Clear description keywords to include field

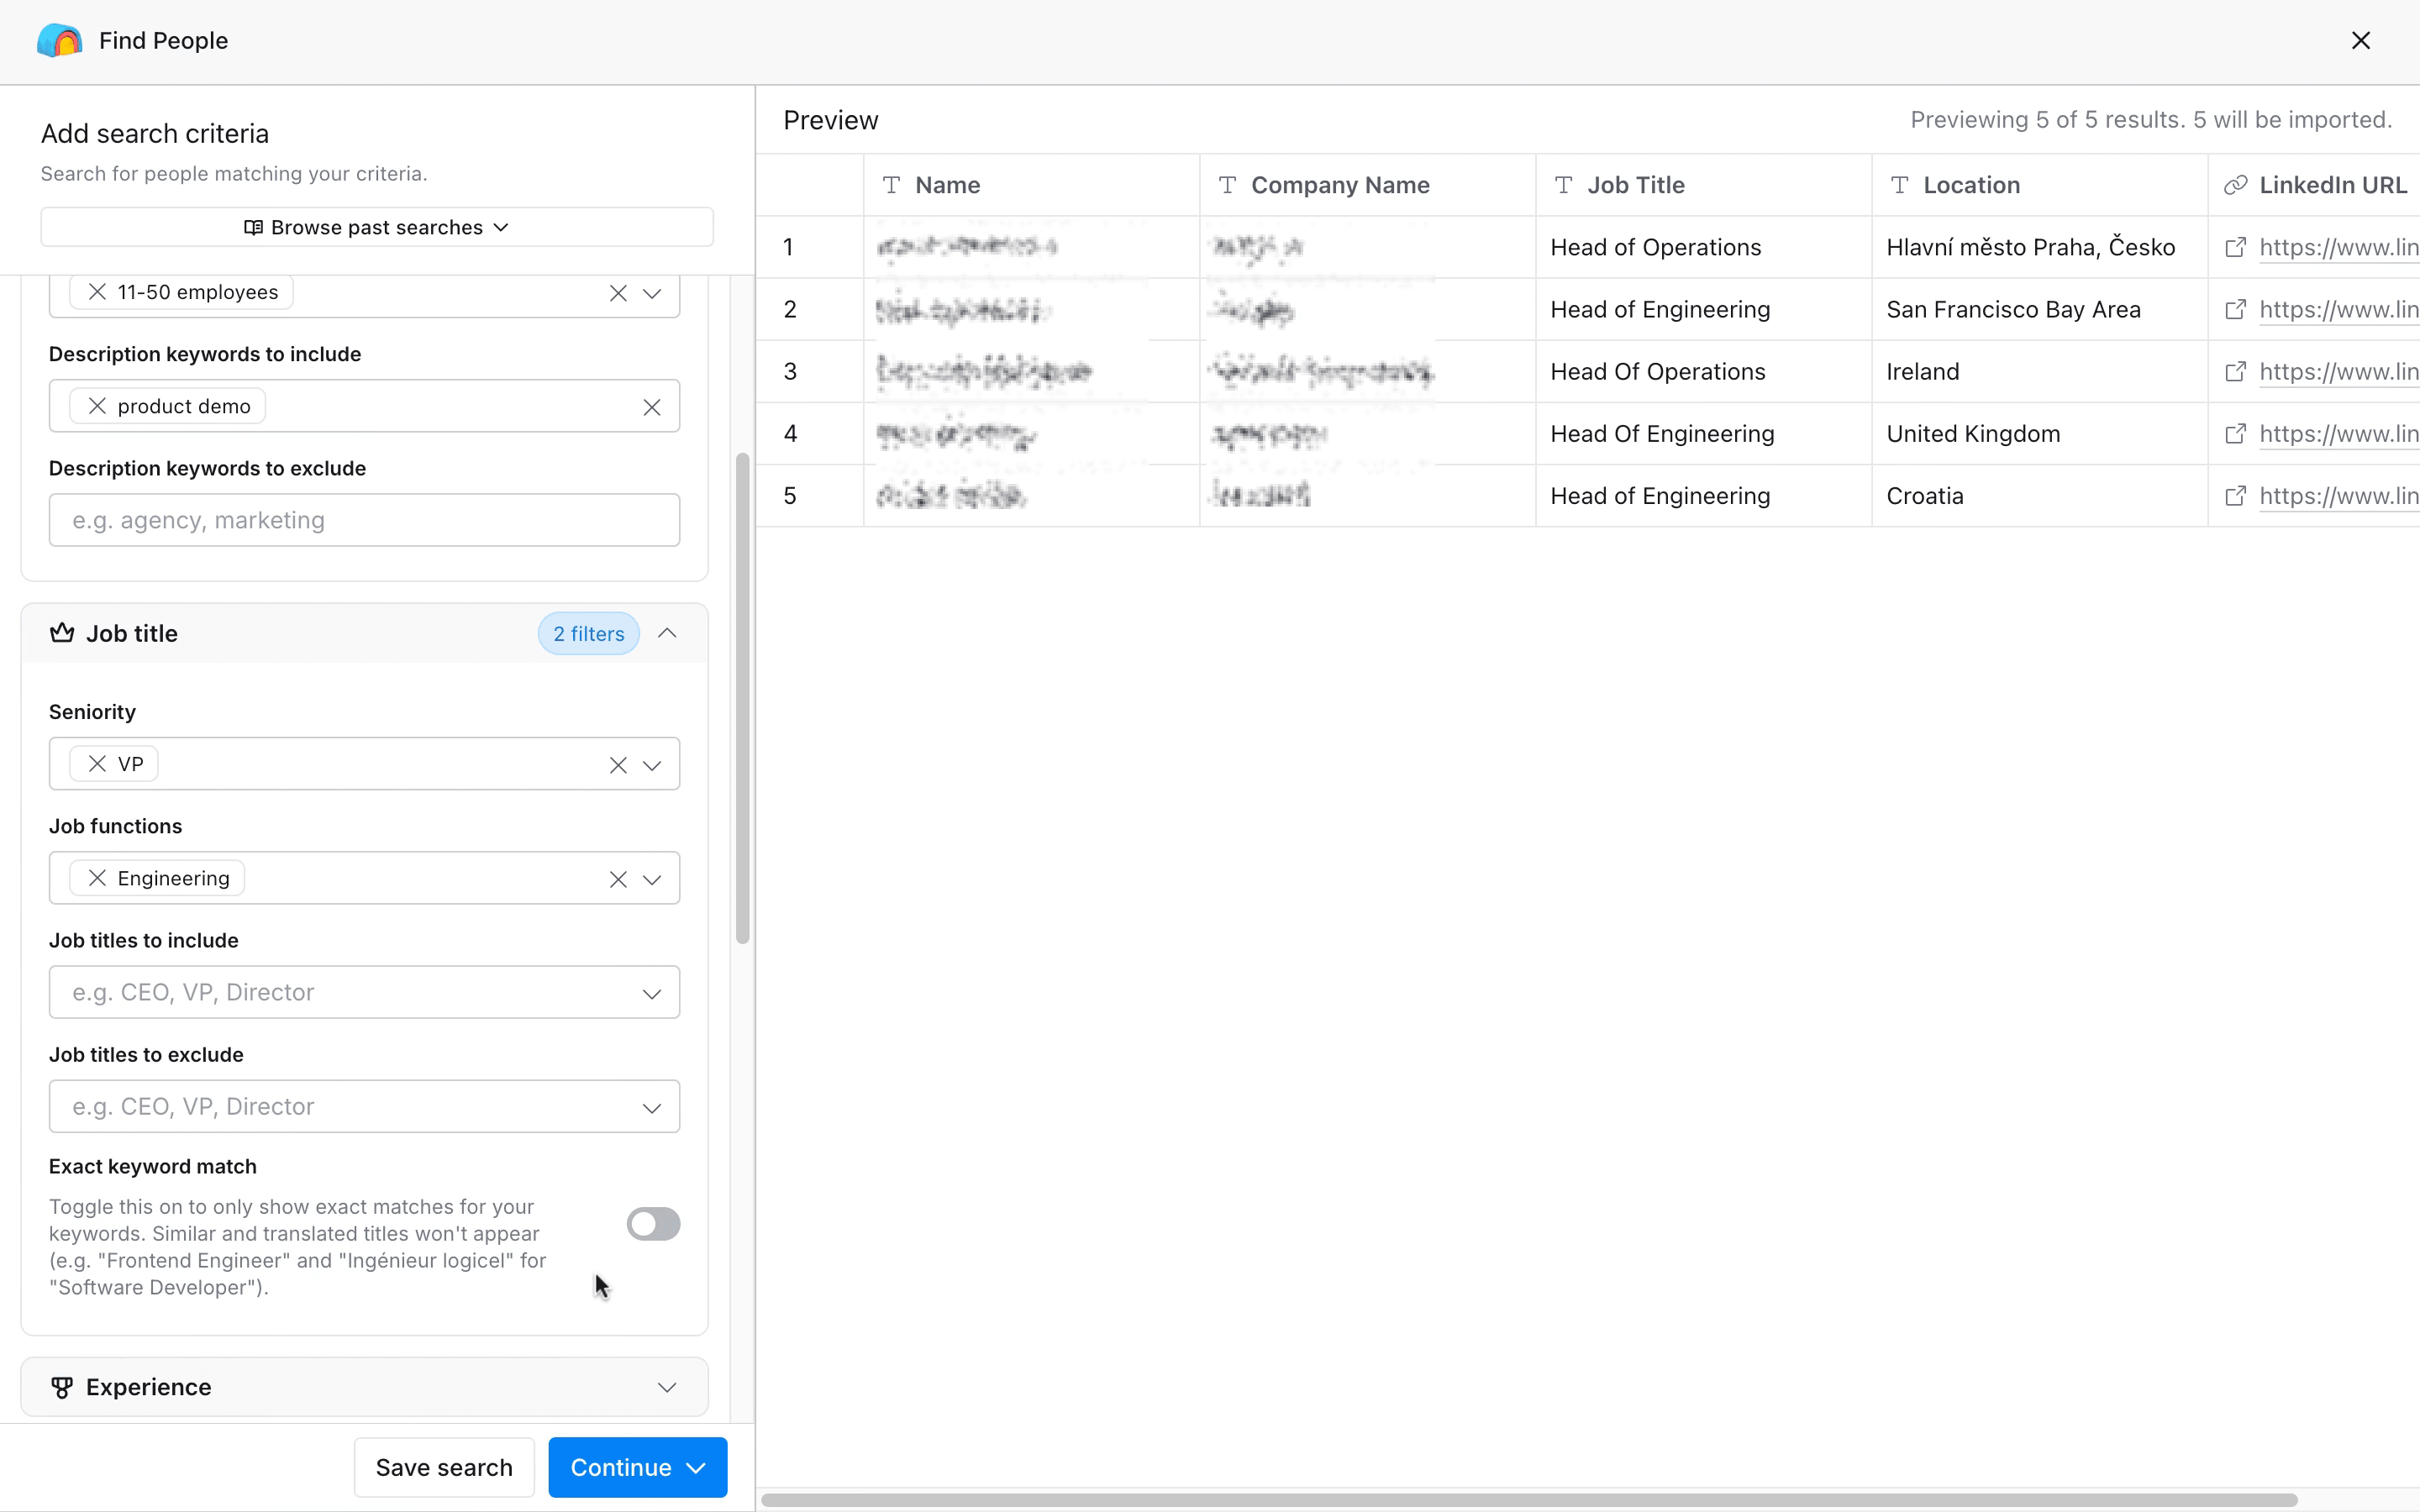652,407
